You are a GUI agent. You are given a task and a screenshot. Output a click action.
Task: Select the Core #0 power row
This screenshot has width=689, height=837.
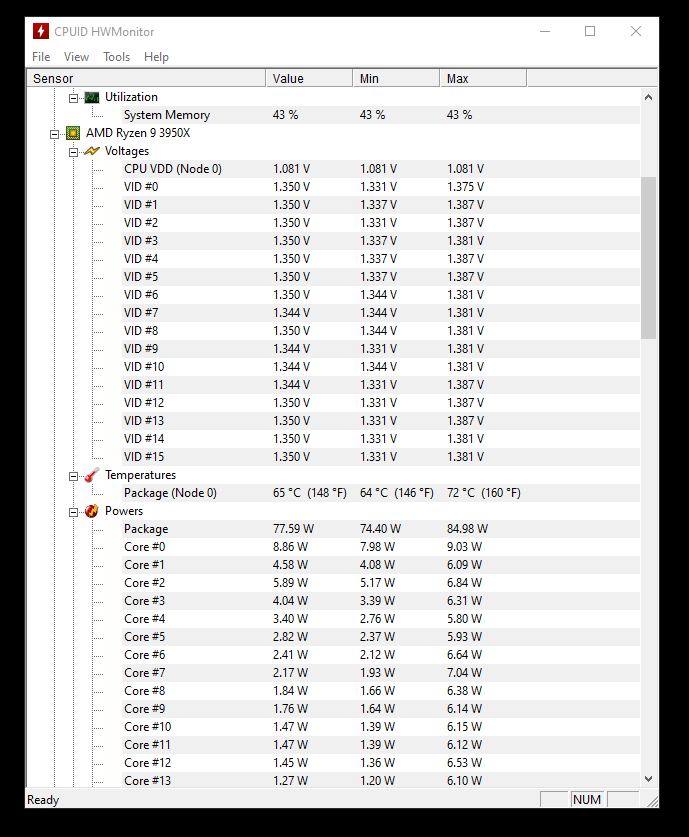[x=381, y=547]
